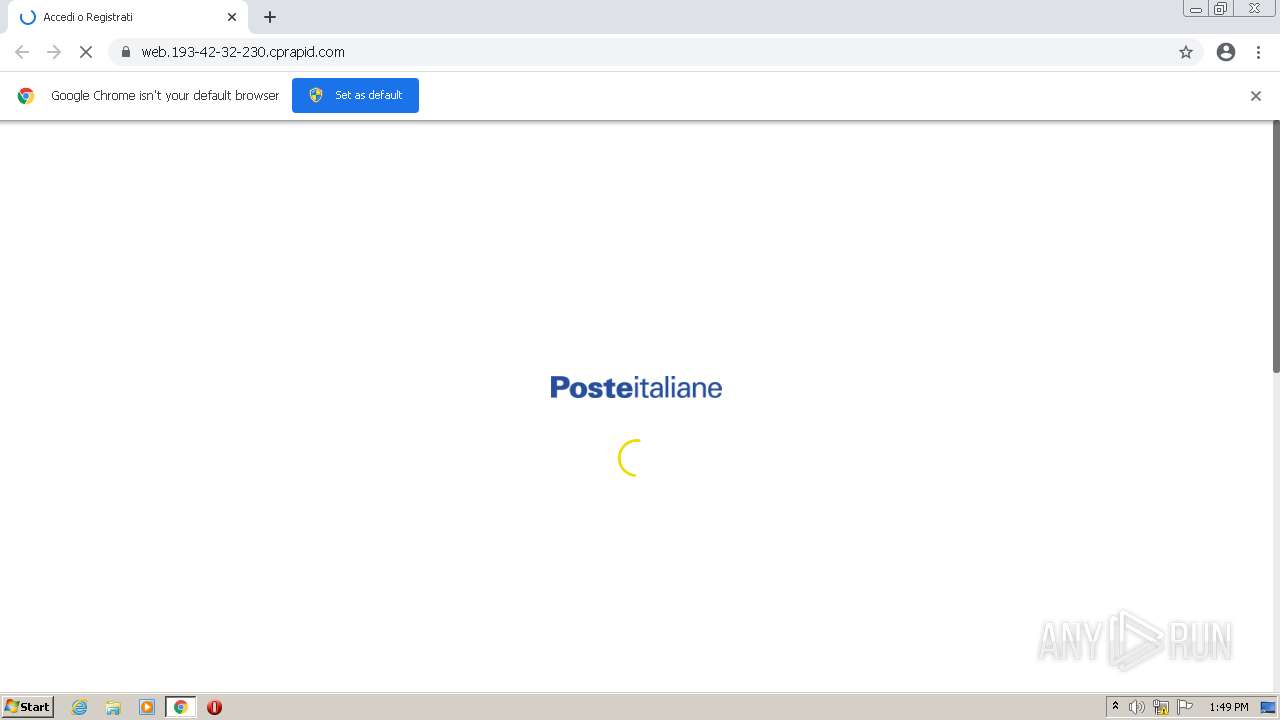Screen dimensions: 1280x720
Task: Click the Posteitaliane logo
Action: click(x=636, y=387)
